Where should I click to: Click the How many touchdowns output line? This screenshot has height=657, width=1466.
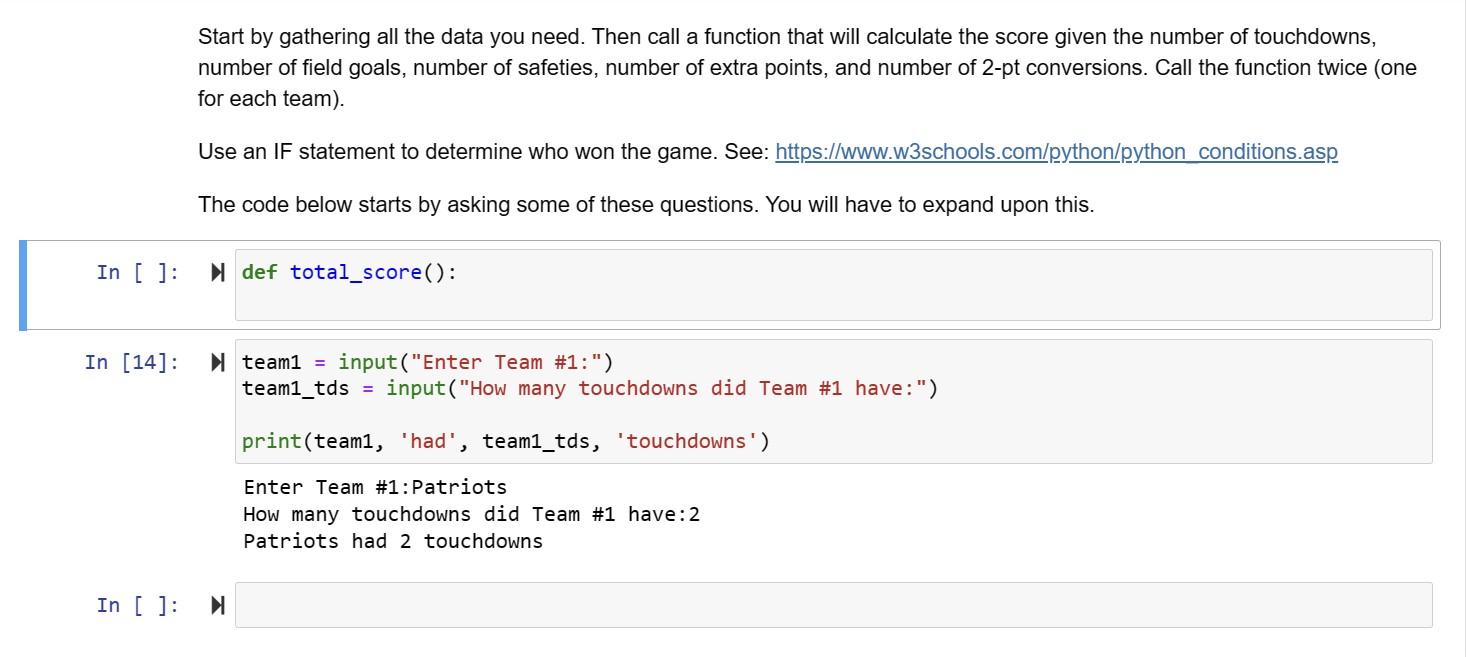[x=471, y=513]
